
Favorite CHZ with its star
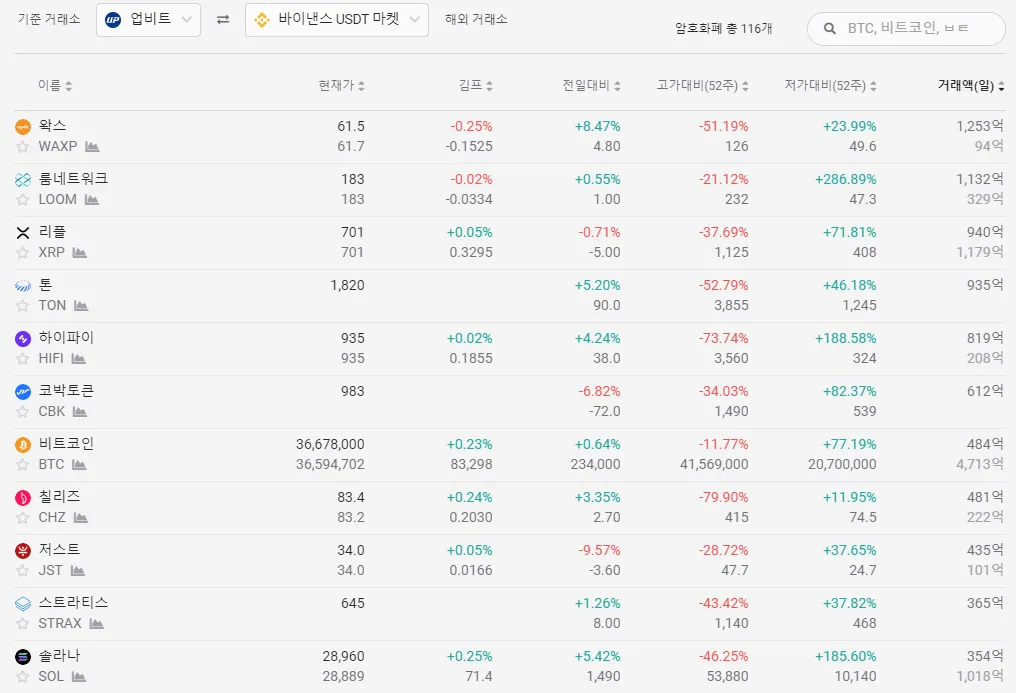[x=23, y=518]
